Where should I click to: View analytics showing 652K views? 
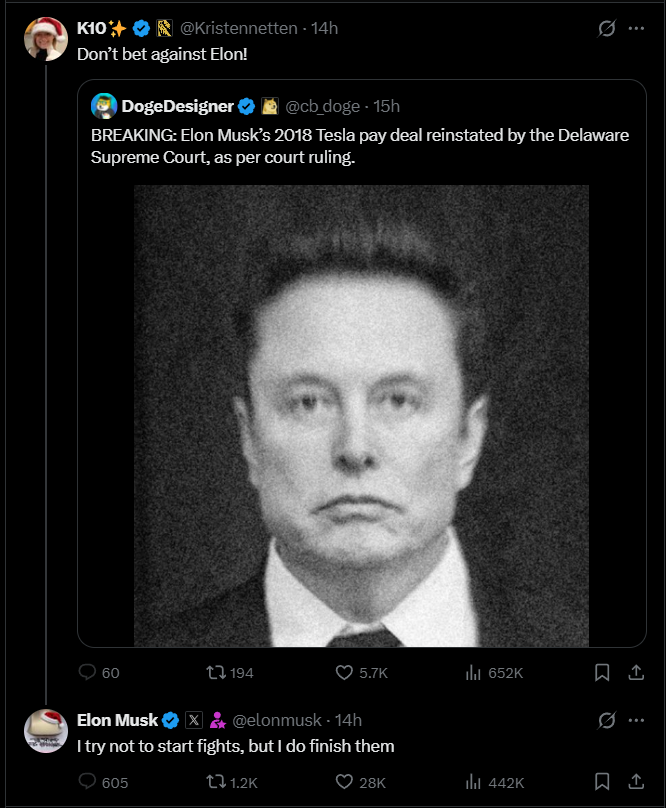[x=474, y=673]
